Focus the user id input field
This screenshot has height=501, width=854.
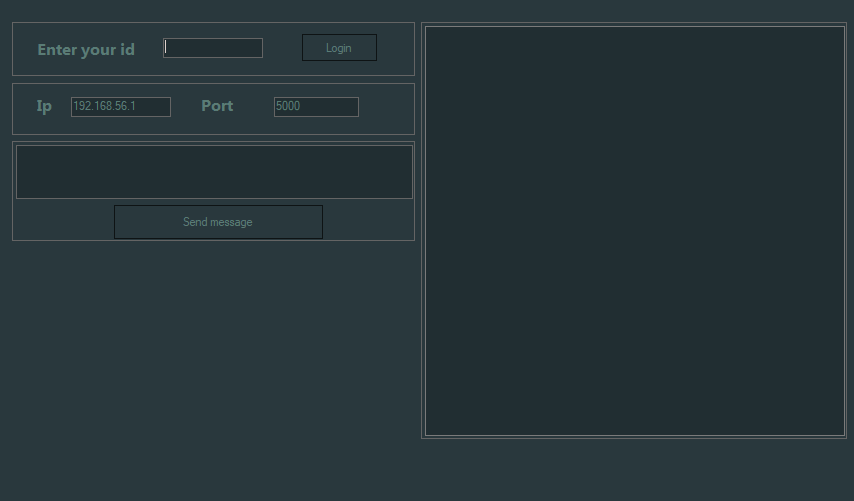(213, 48)
